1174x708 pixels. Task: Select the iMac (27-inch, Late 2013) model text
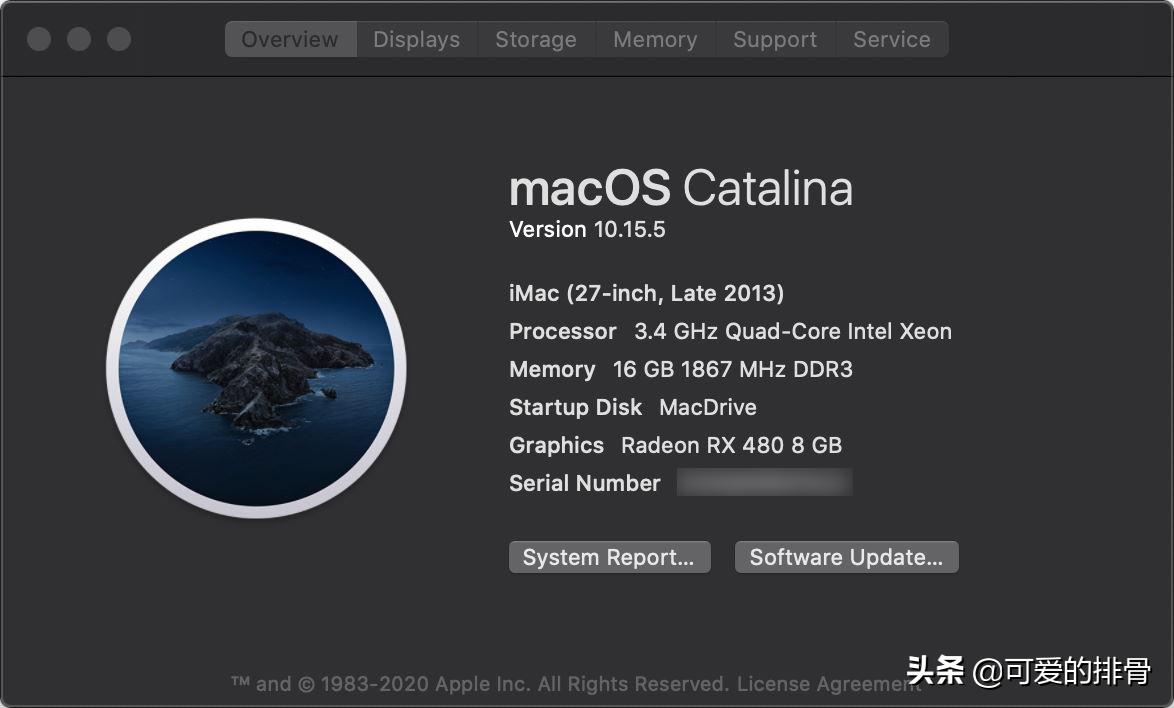pyautogui.click(x=646, y=293)
